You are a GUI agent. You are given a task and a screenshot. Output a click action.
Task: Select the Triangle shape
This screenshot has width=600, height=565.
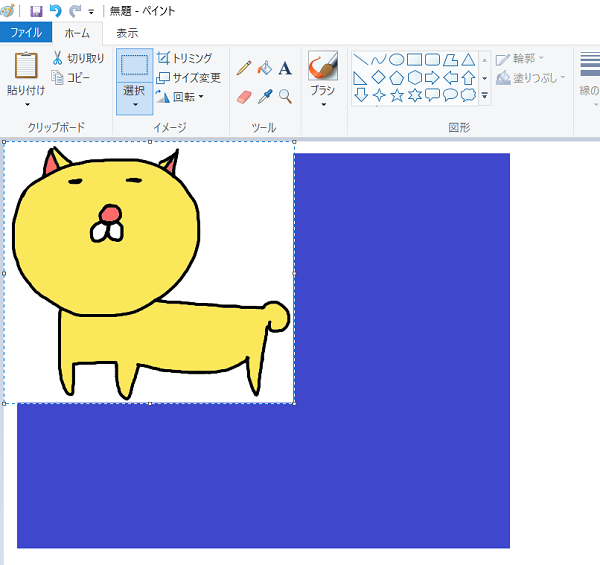[468, 60]
